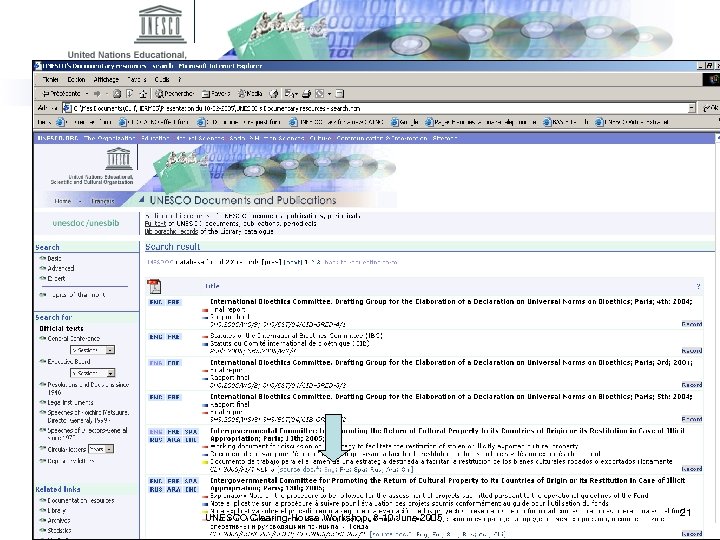Click the 'UNESCO Documents and Publications' banner title
Viewport: 720px width, 540px height.
pyautogui.click(x=243, y=200)
